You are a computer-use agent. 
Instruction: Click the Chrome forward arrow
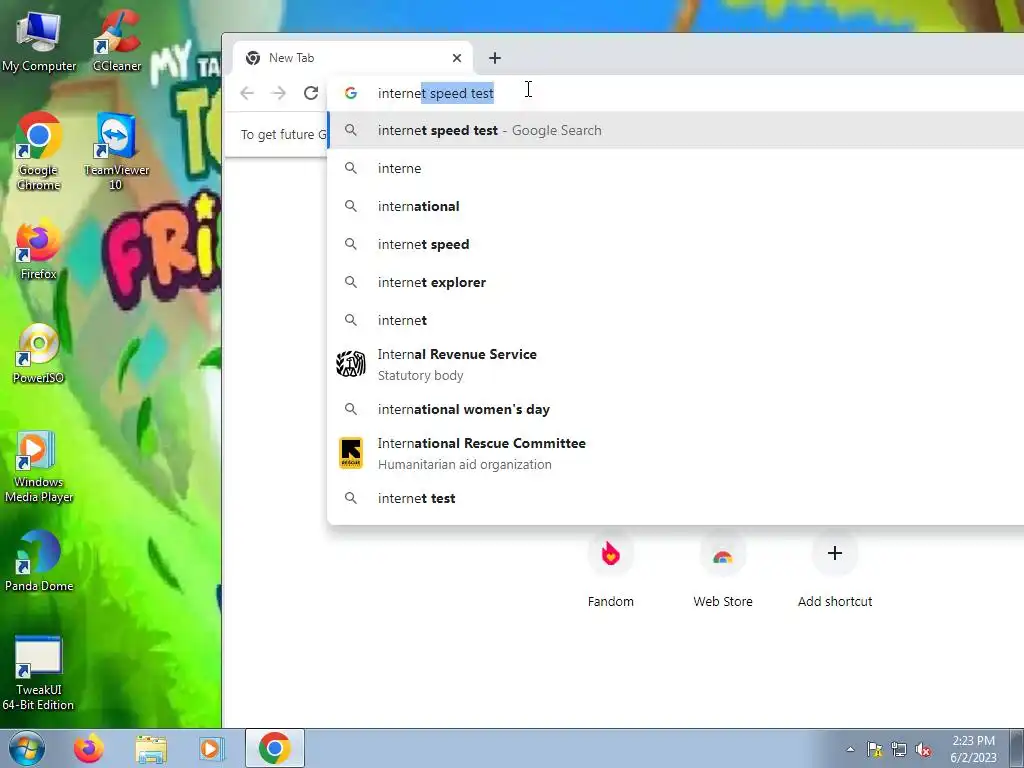coord(279,93)
